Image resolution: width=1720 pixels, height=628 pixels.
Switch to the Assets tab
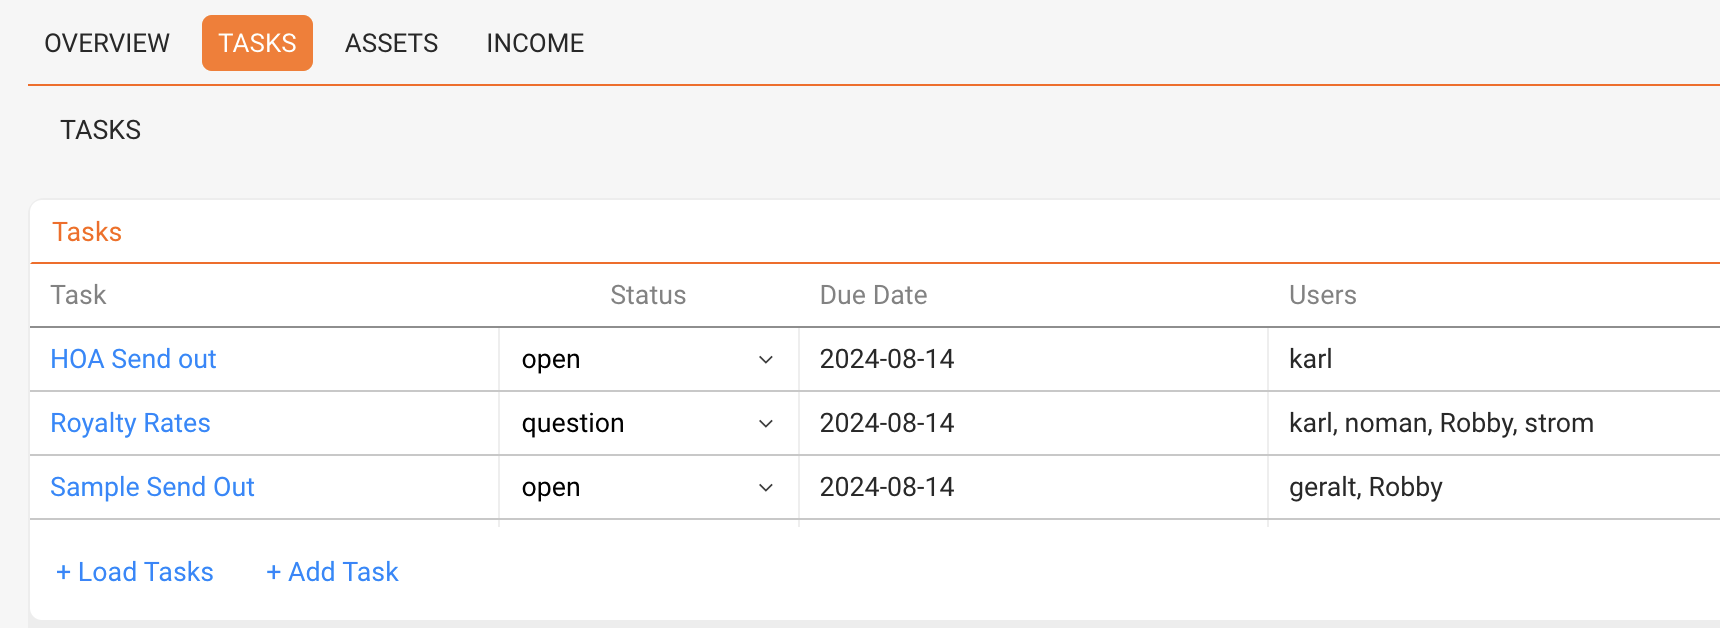[x=391, y=43]
